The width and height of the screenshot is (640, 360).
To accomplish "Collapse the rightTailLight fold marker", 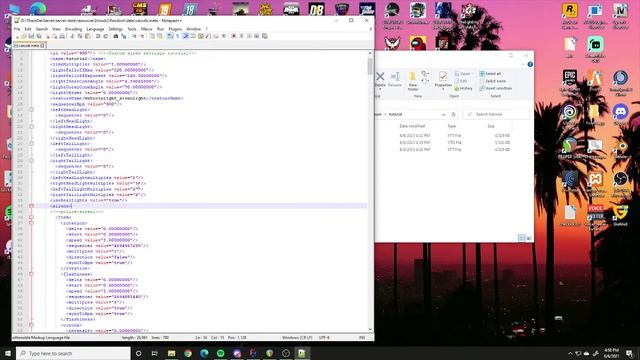I will [x=31, y=161].
